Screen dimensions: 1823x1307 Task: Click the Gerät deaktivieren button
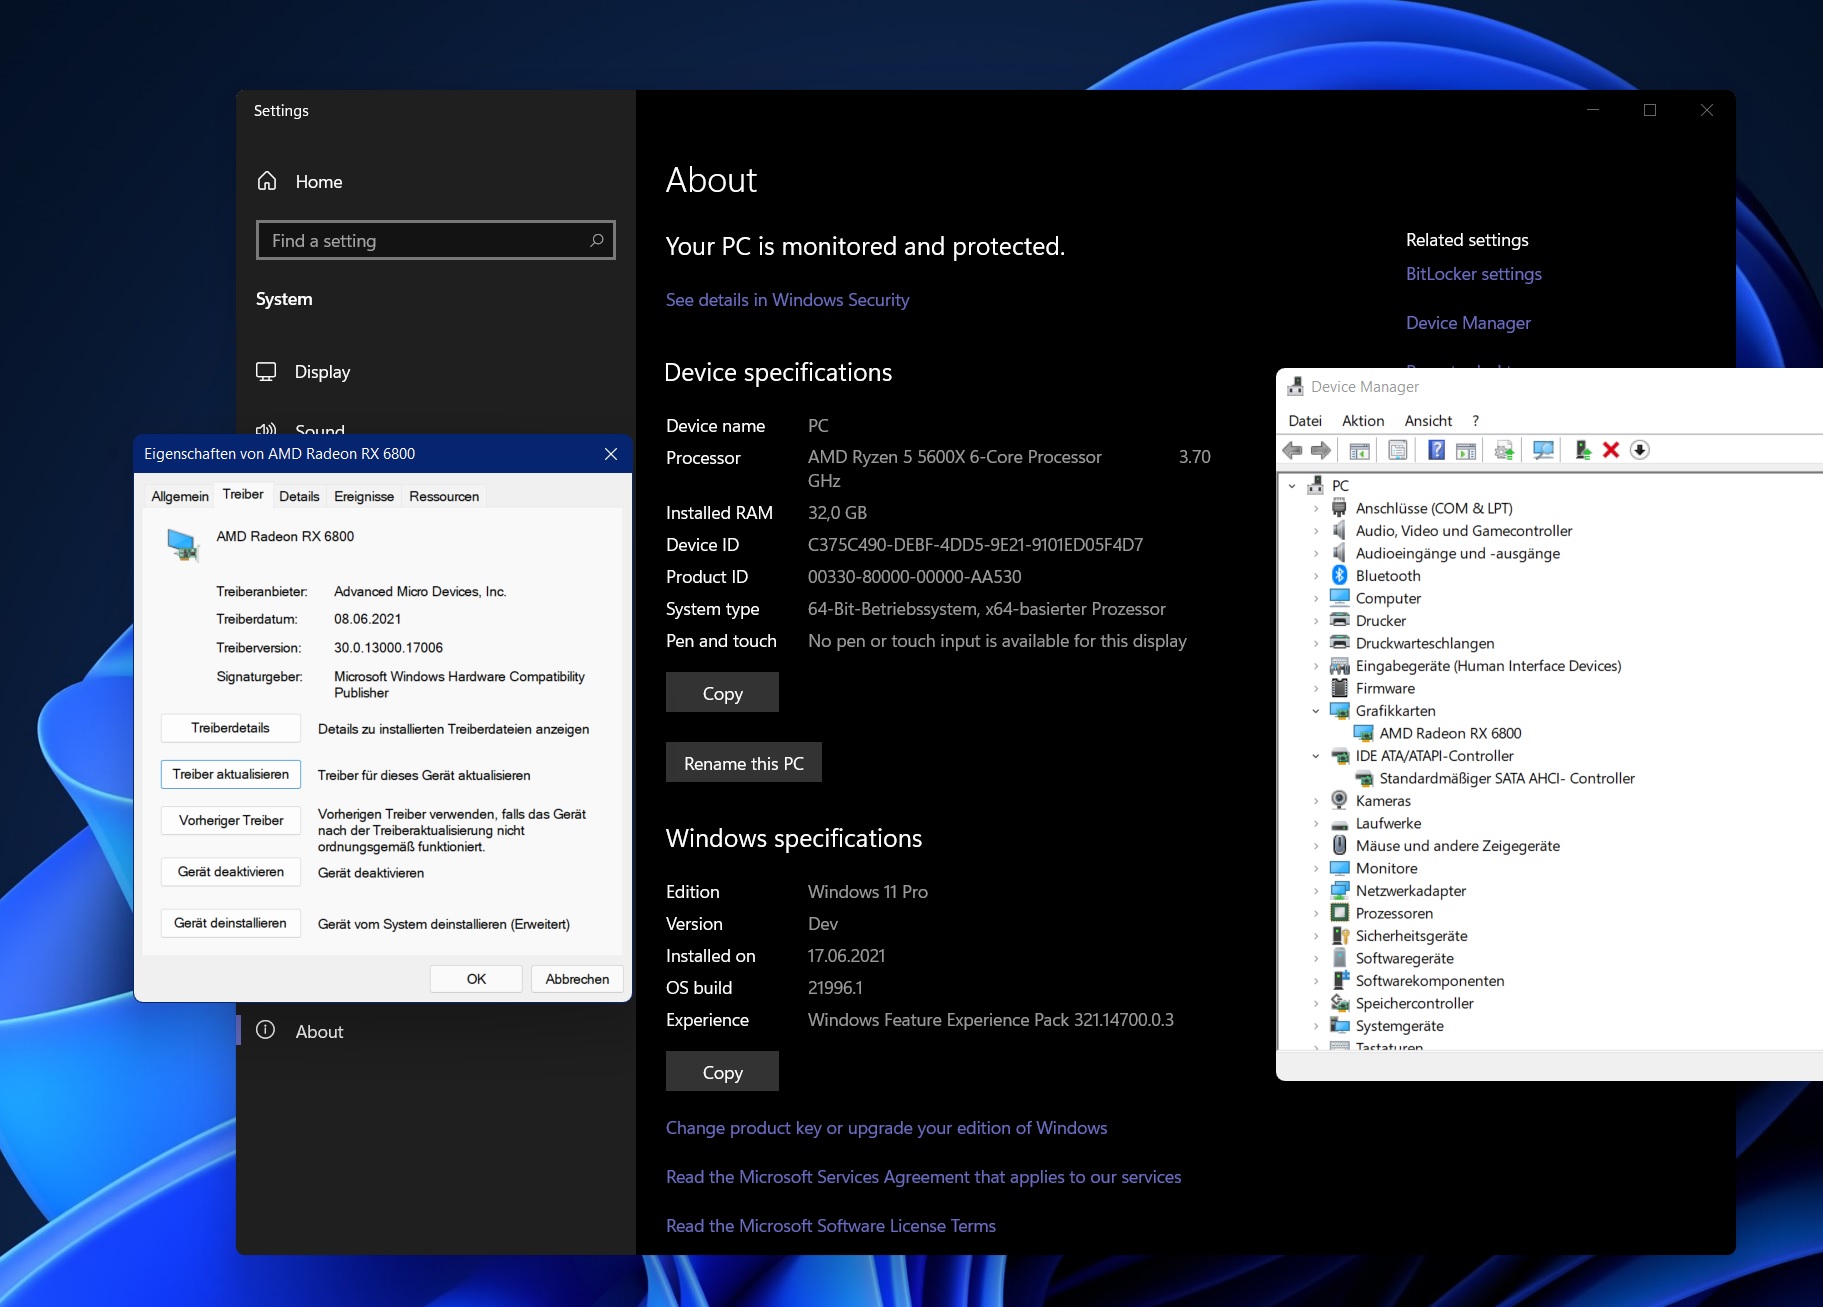point(231,872)
